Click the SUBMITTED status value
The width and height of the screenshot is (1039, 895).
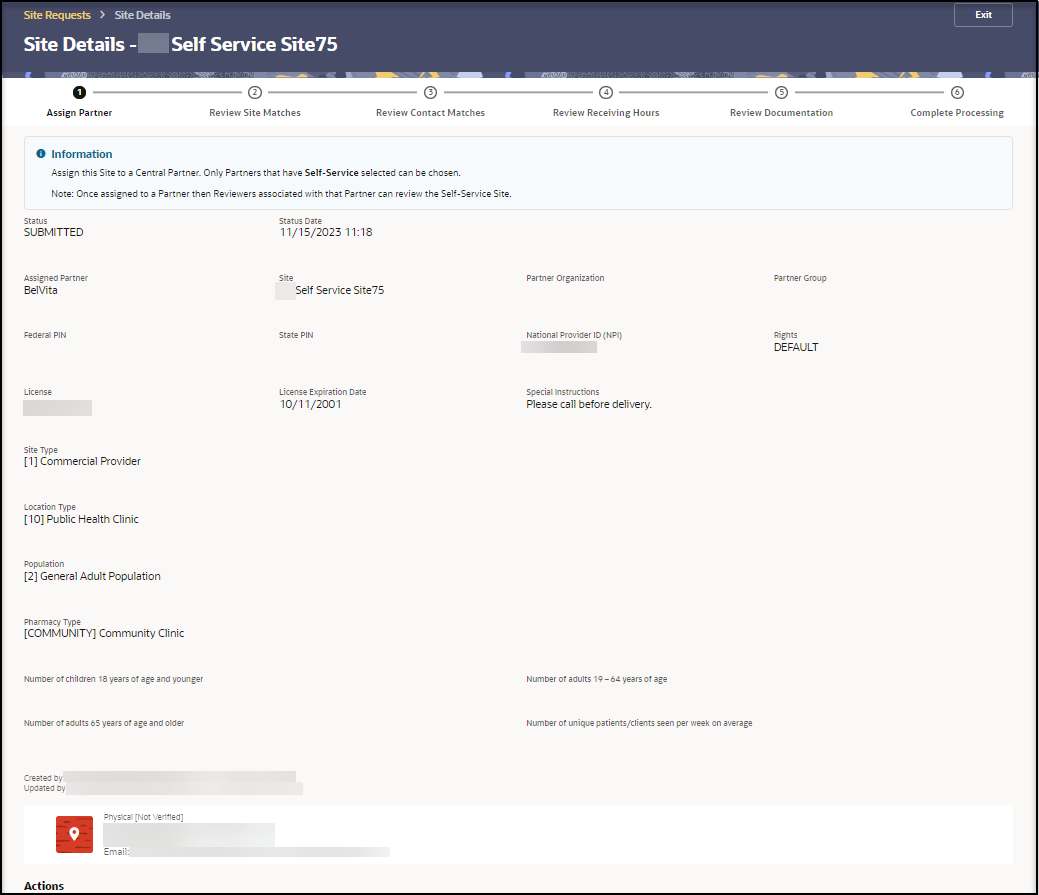pos(54,233)
